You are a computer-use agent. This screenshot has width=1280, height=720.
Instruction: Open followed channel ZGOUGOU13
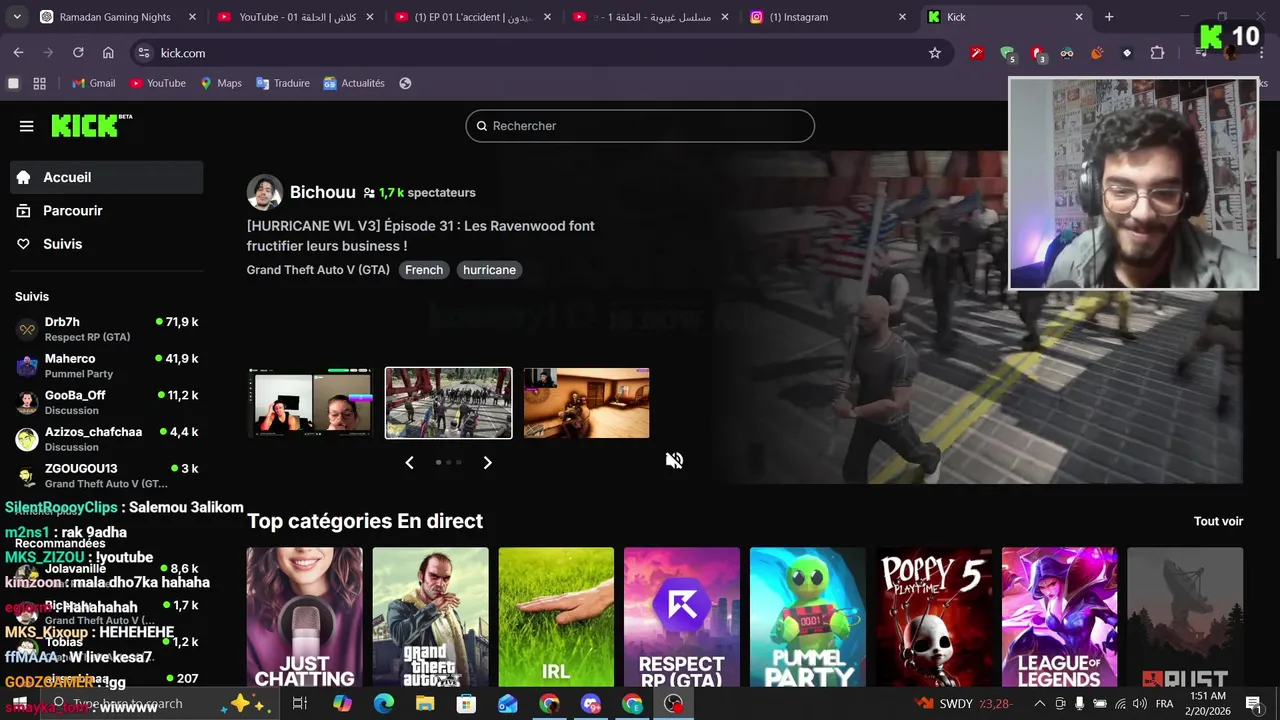[x=107, y=476]
